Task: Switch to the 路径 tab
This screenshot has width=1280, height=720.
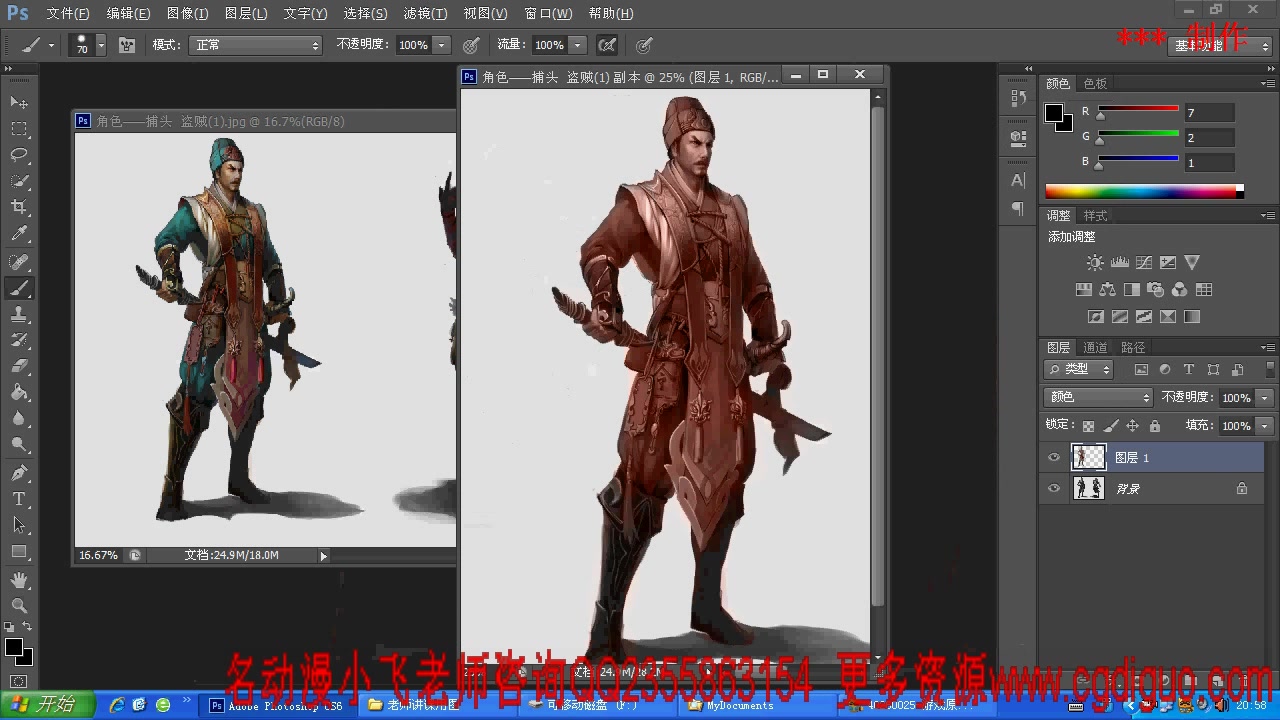Action: coord(1133,348)
